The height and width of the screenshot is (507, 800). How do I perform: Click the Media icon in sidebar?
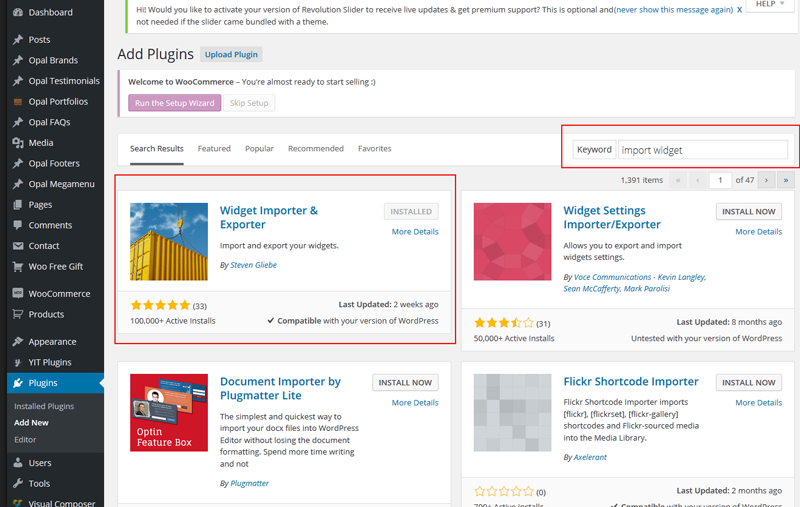17,143
